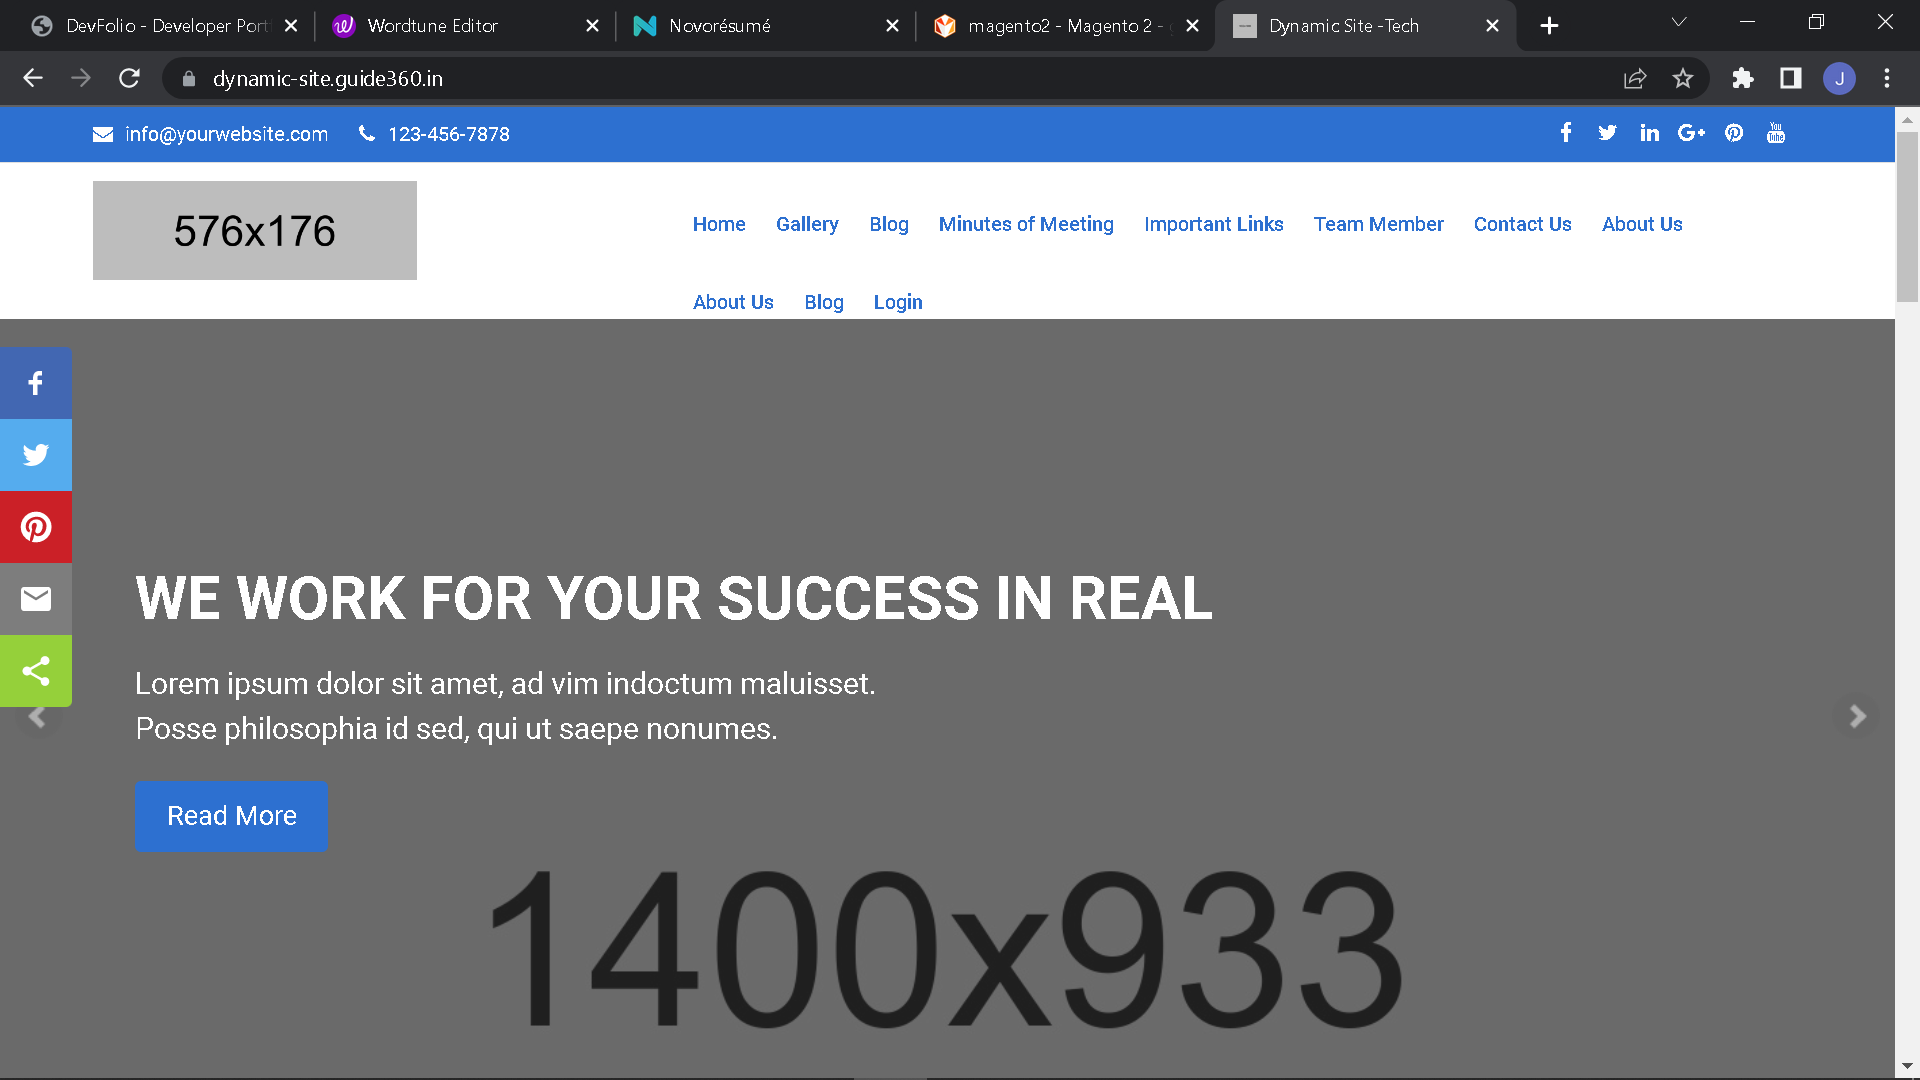Open the Chrome extensions puzzle icon
Image resolution: width=1920 pixels, height=1080 pixels.
pos(1743,78)
